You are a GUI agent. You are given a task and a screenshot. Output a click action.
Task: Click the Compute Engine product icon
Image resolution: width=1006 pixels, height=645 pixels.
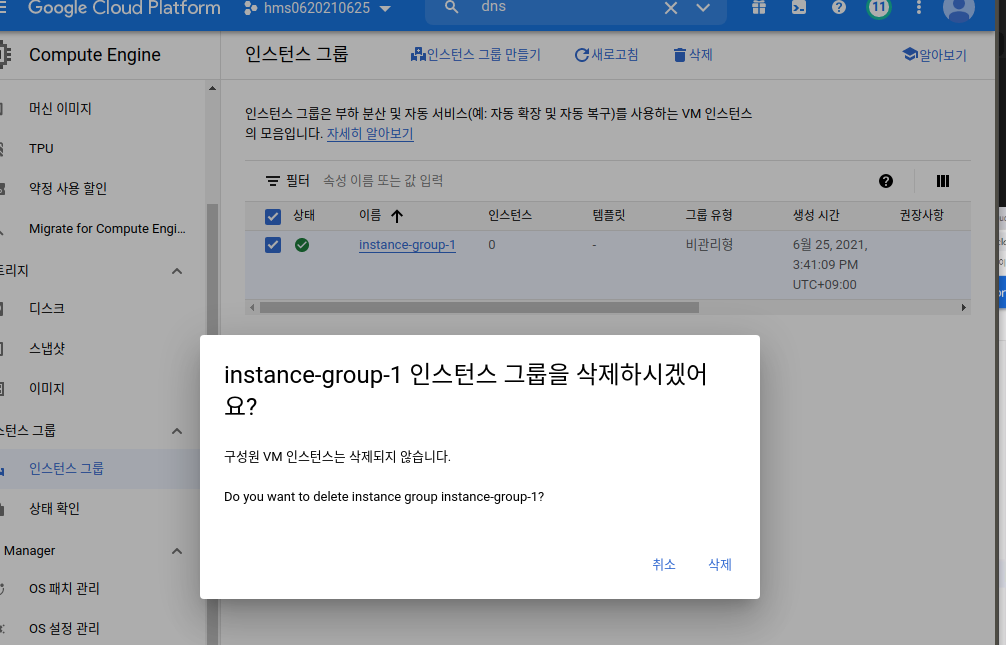click(x=4, y=55)
